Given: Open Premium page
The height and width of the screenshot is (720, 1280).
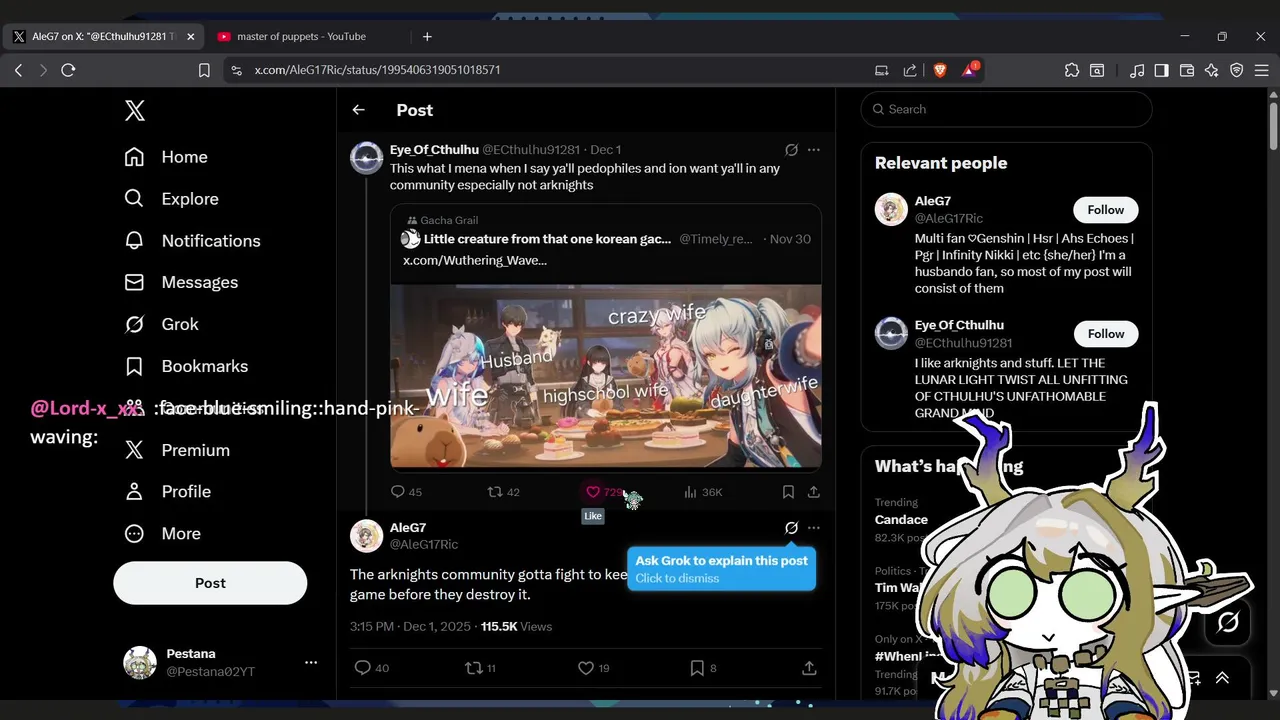Looking at the screenshot, I should (x=177, y=450).
